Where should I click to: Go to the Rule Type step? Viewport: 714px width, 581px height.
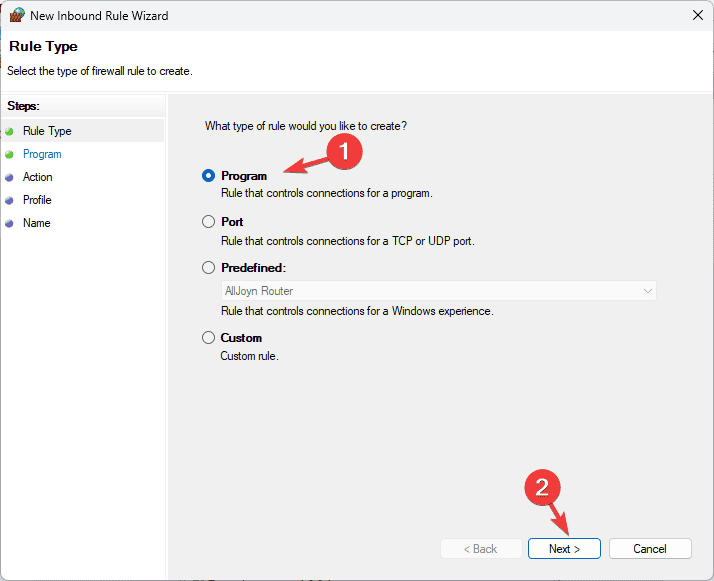tap(47, 131)
